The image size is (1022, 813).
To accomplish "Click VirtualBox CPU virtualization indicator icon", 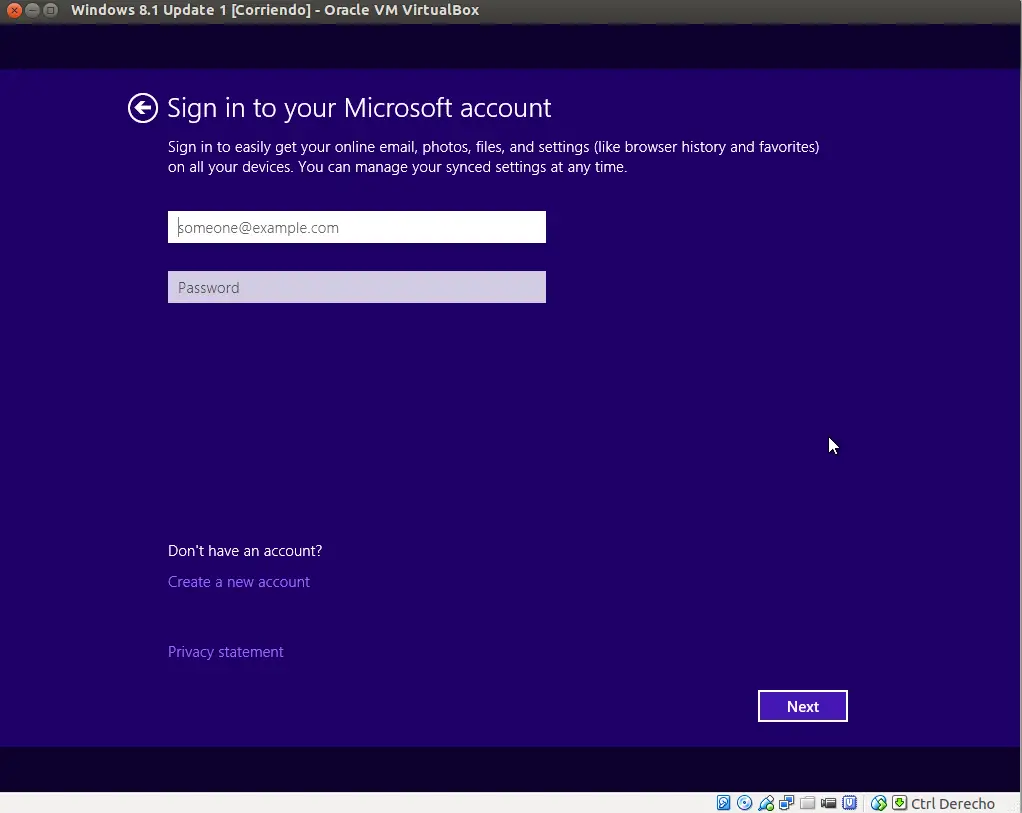I will (x=849, y=803).
